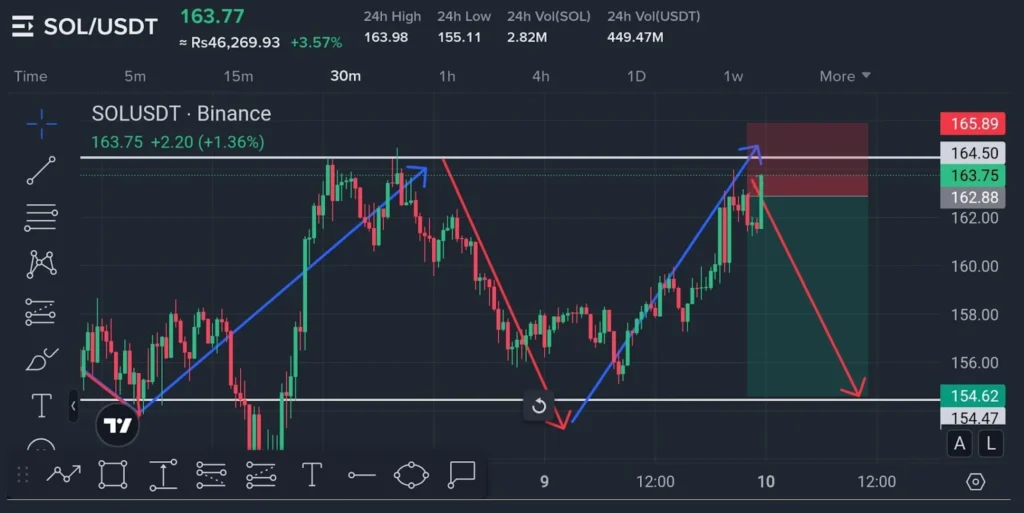Open chart settings gear icon
The height and width of the screenshot is (513, 1024).
point(975,482)
